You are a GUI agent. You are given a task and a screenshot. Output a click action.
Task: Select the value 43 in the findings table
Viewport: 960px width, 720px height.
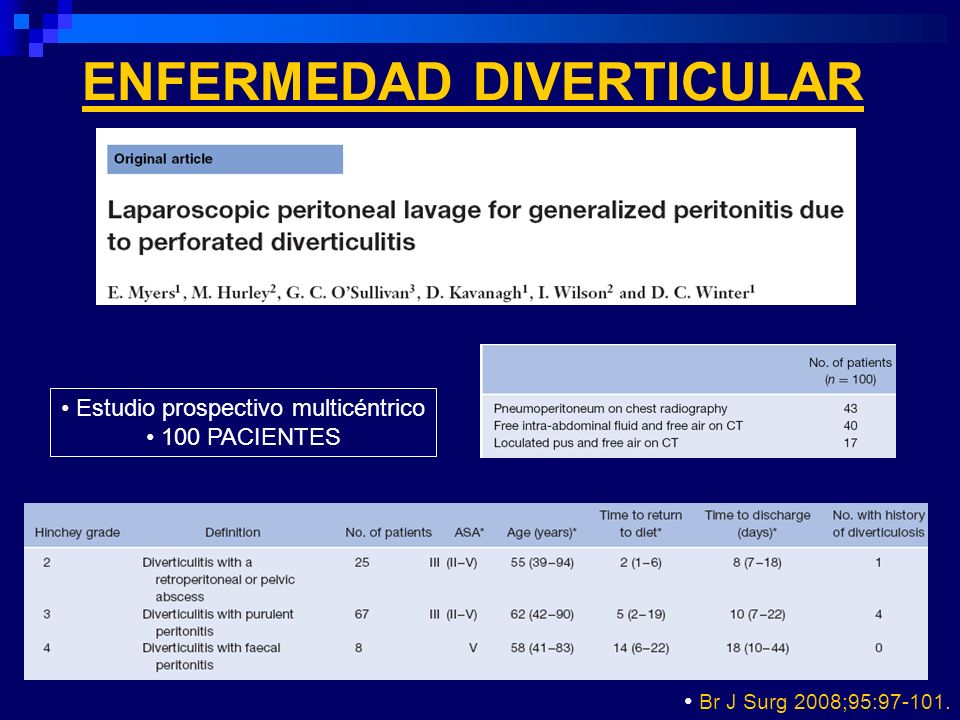pos(850,408)
